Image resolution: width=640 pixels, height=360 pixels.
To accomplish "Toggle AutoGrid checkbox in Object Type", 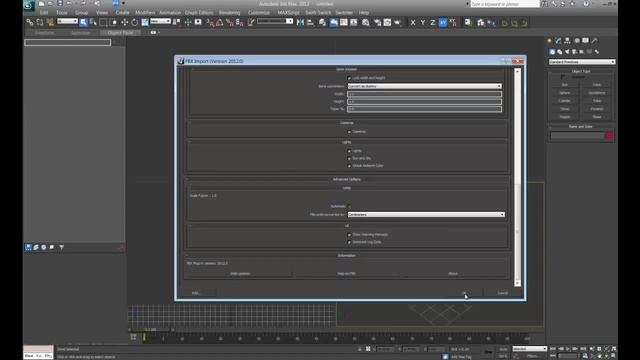I will coord(563,77).
